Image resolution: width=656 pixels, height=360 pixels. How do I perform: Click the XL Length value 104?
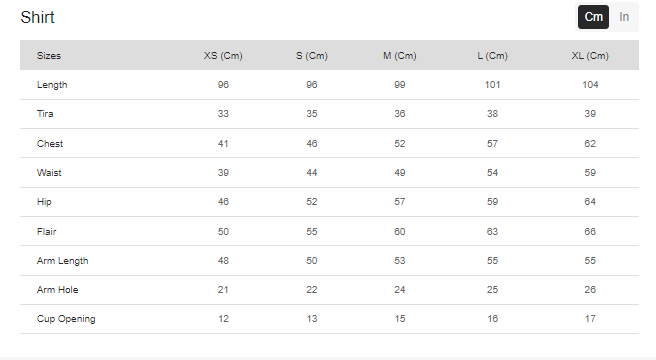(590, 85)
